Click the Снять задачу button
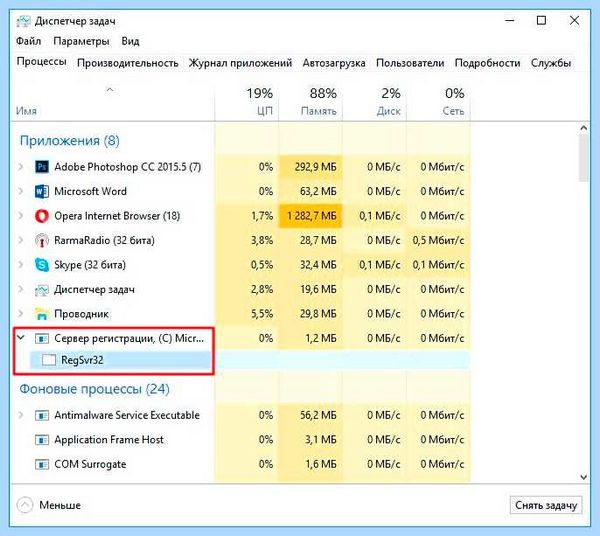Image resolution: width=600 pixels, height=536 pixels. pyautogui.click(x=546, y=505)
